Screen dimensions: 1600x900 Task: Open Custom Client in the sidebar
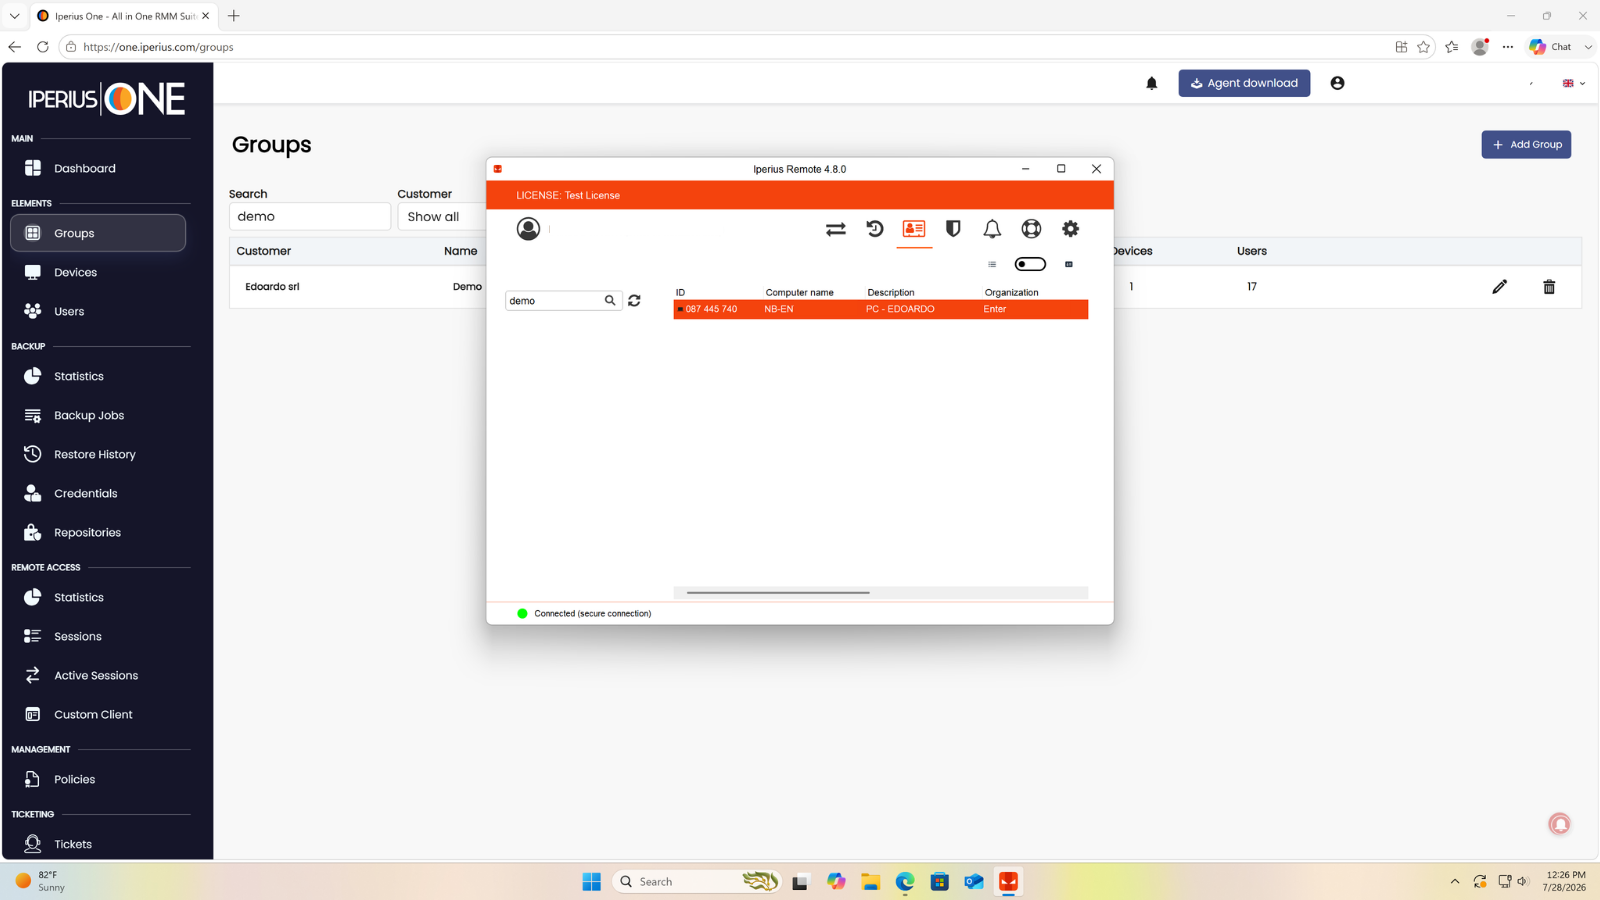pyautogui.click(x=98, y=714)
